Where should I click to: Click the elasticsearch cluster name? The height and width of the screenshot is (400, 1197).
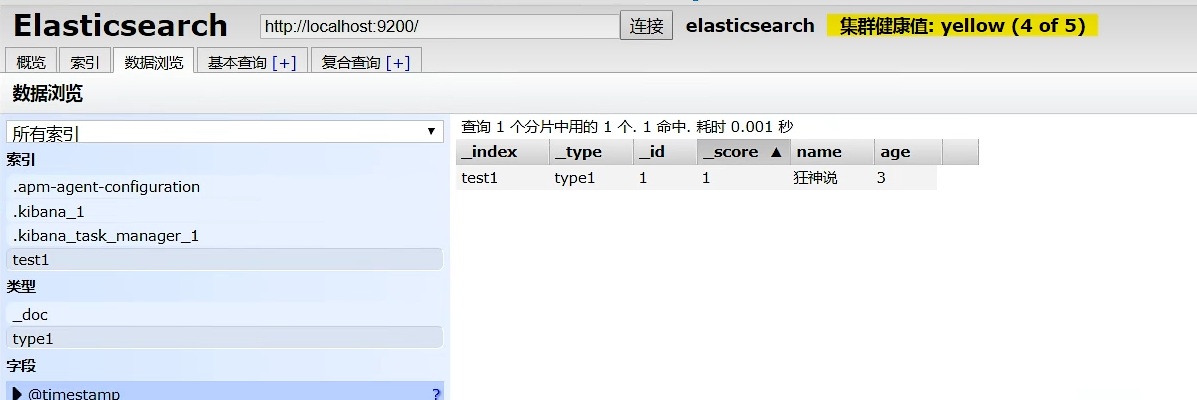(x=750, y=25)
